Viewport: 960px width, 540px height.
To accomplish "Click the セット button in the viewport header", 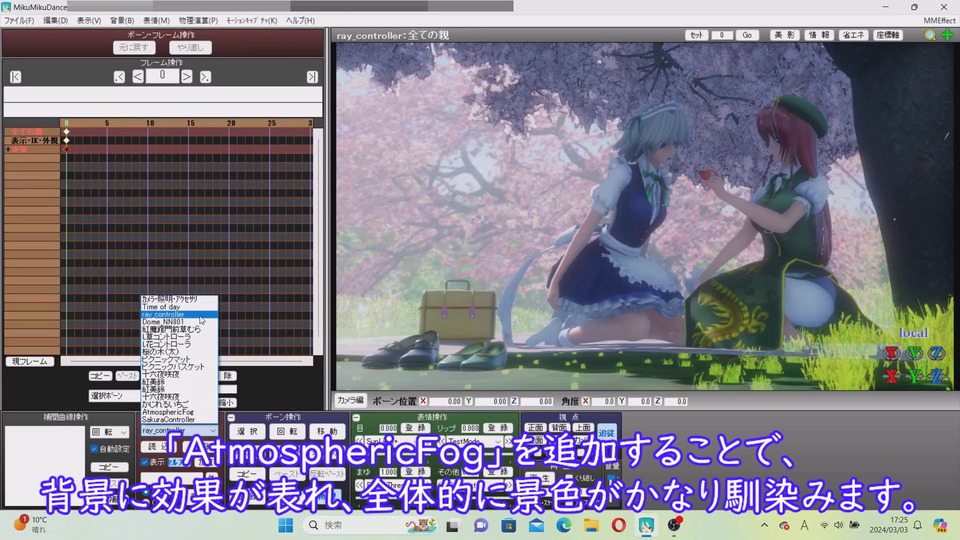I will click(x=696, y=35).
